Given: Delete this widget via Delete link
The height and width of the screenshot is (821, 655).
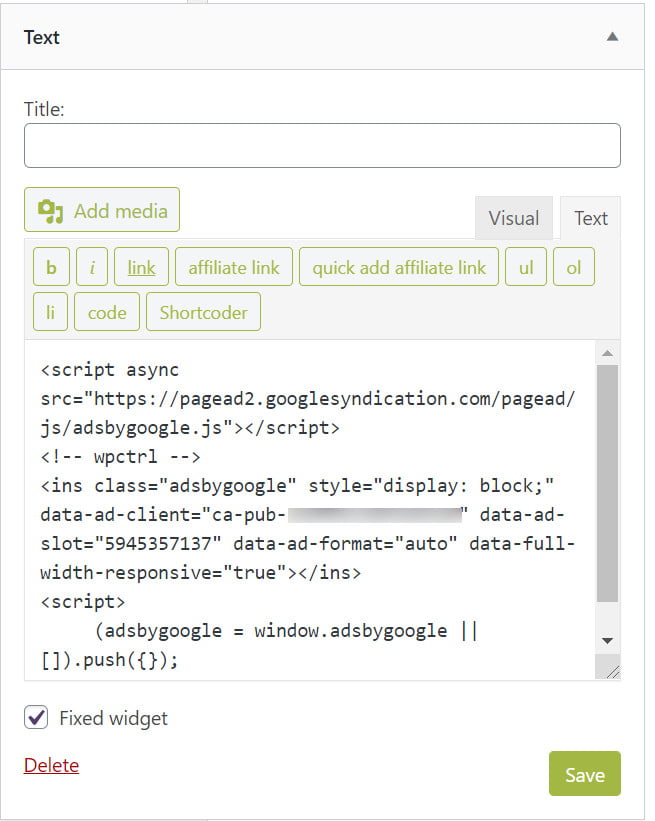Looking at the screenshot, I should [51, 765].
